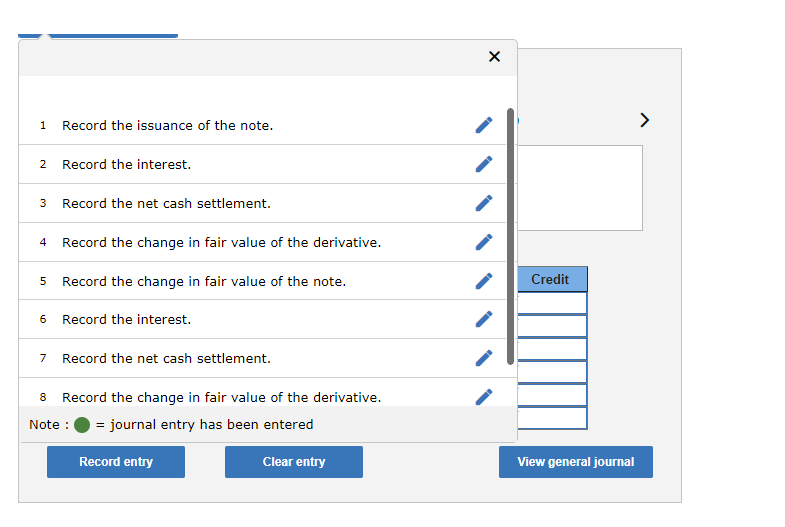
Task: Click pencil icon for issuance of the note
Action: tap(484, 125)
